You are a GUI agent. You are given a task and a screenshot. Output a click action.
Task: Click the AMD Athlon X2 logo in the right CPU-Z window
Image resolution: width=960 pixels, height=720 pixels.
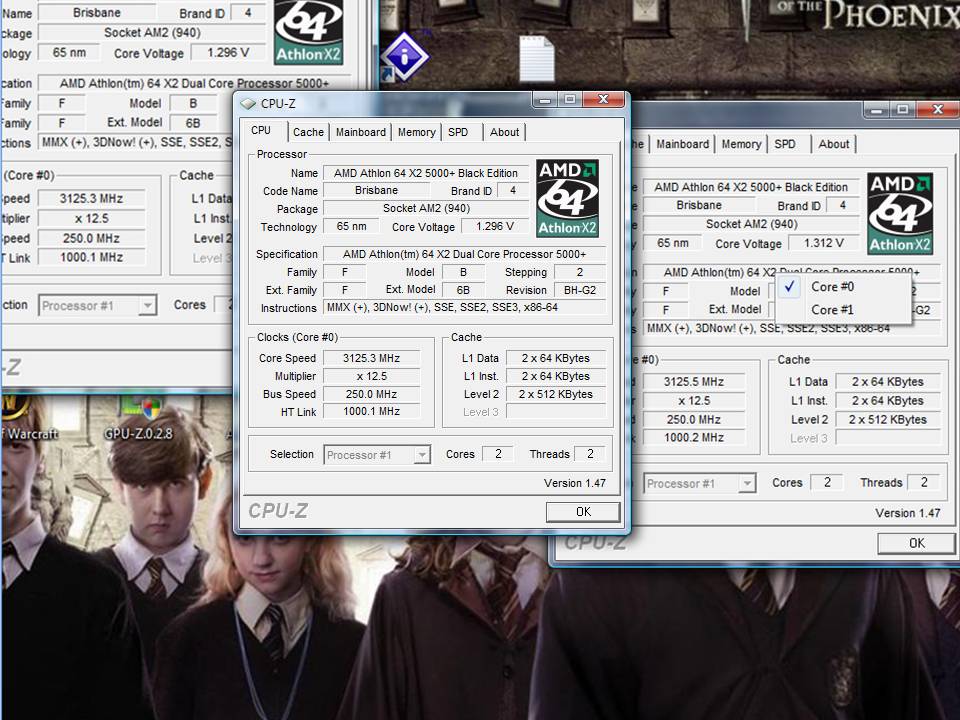[900, 213]
